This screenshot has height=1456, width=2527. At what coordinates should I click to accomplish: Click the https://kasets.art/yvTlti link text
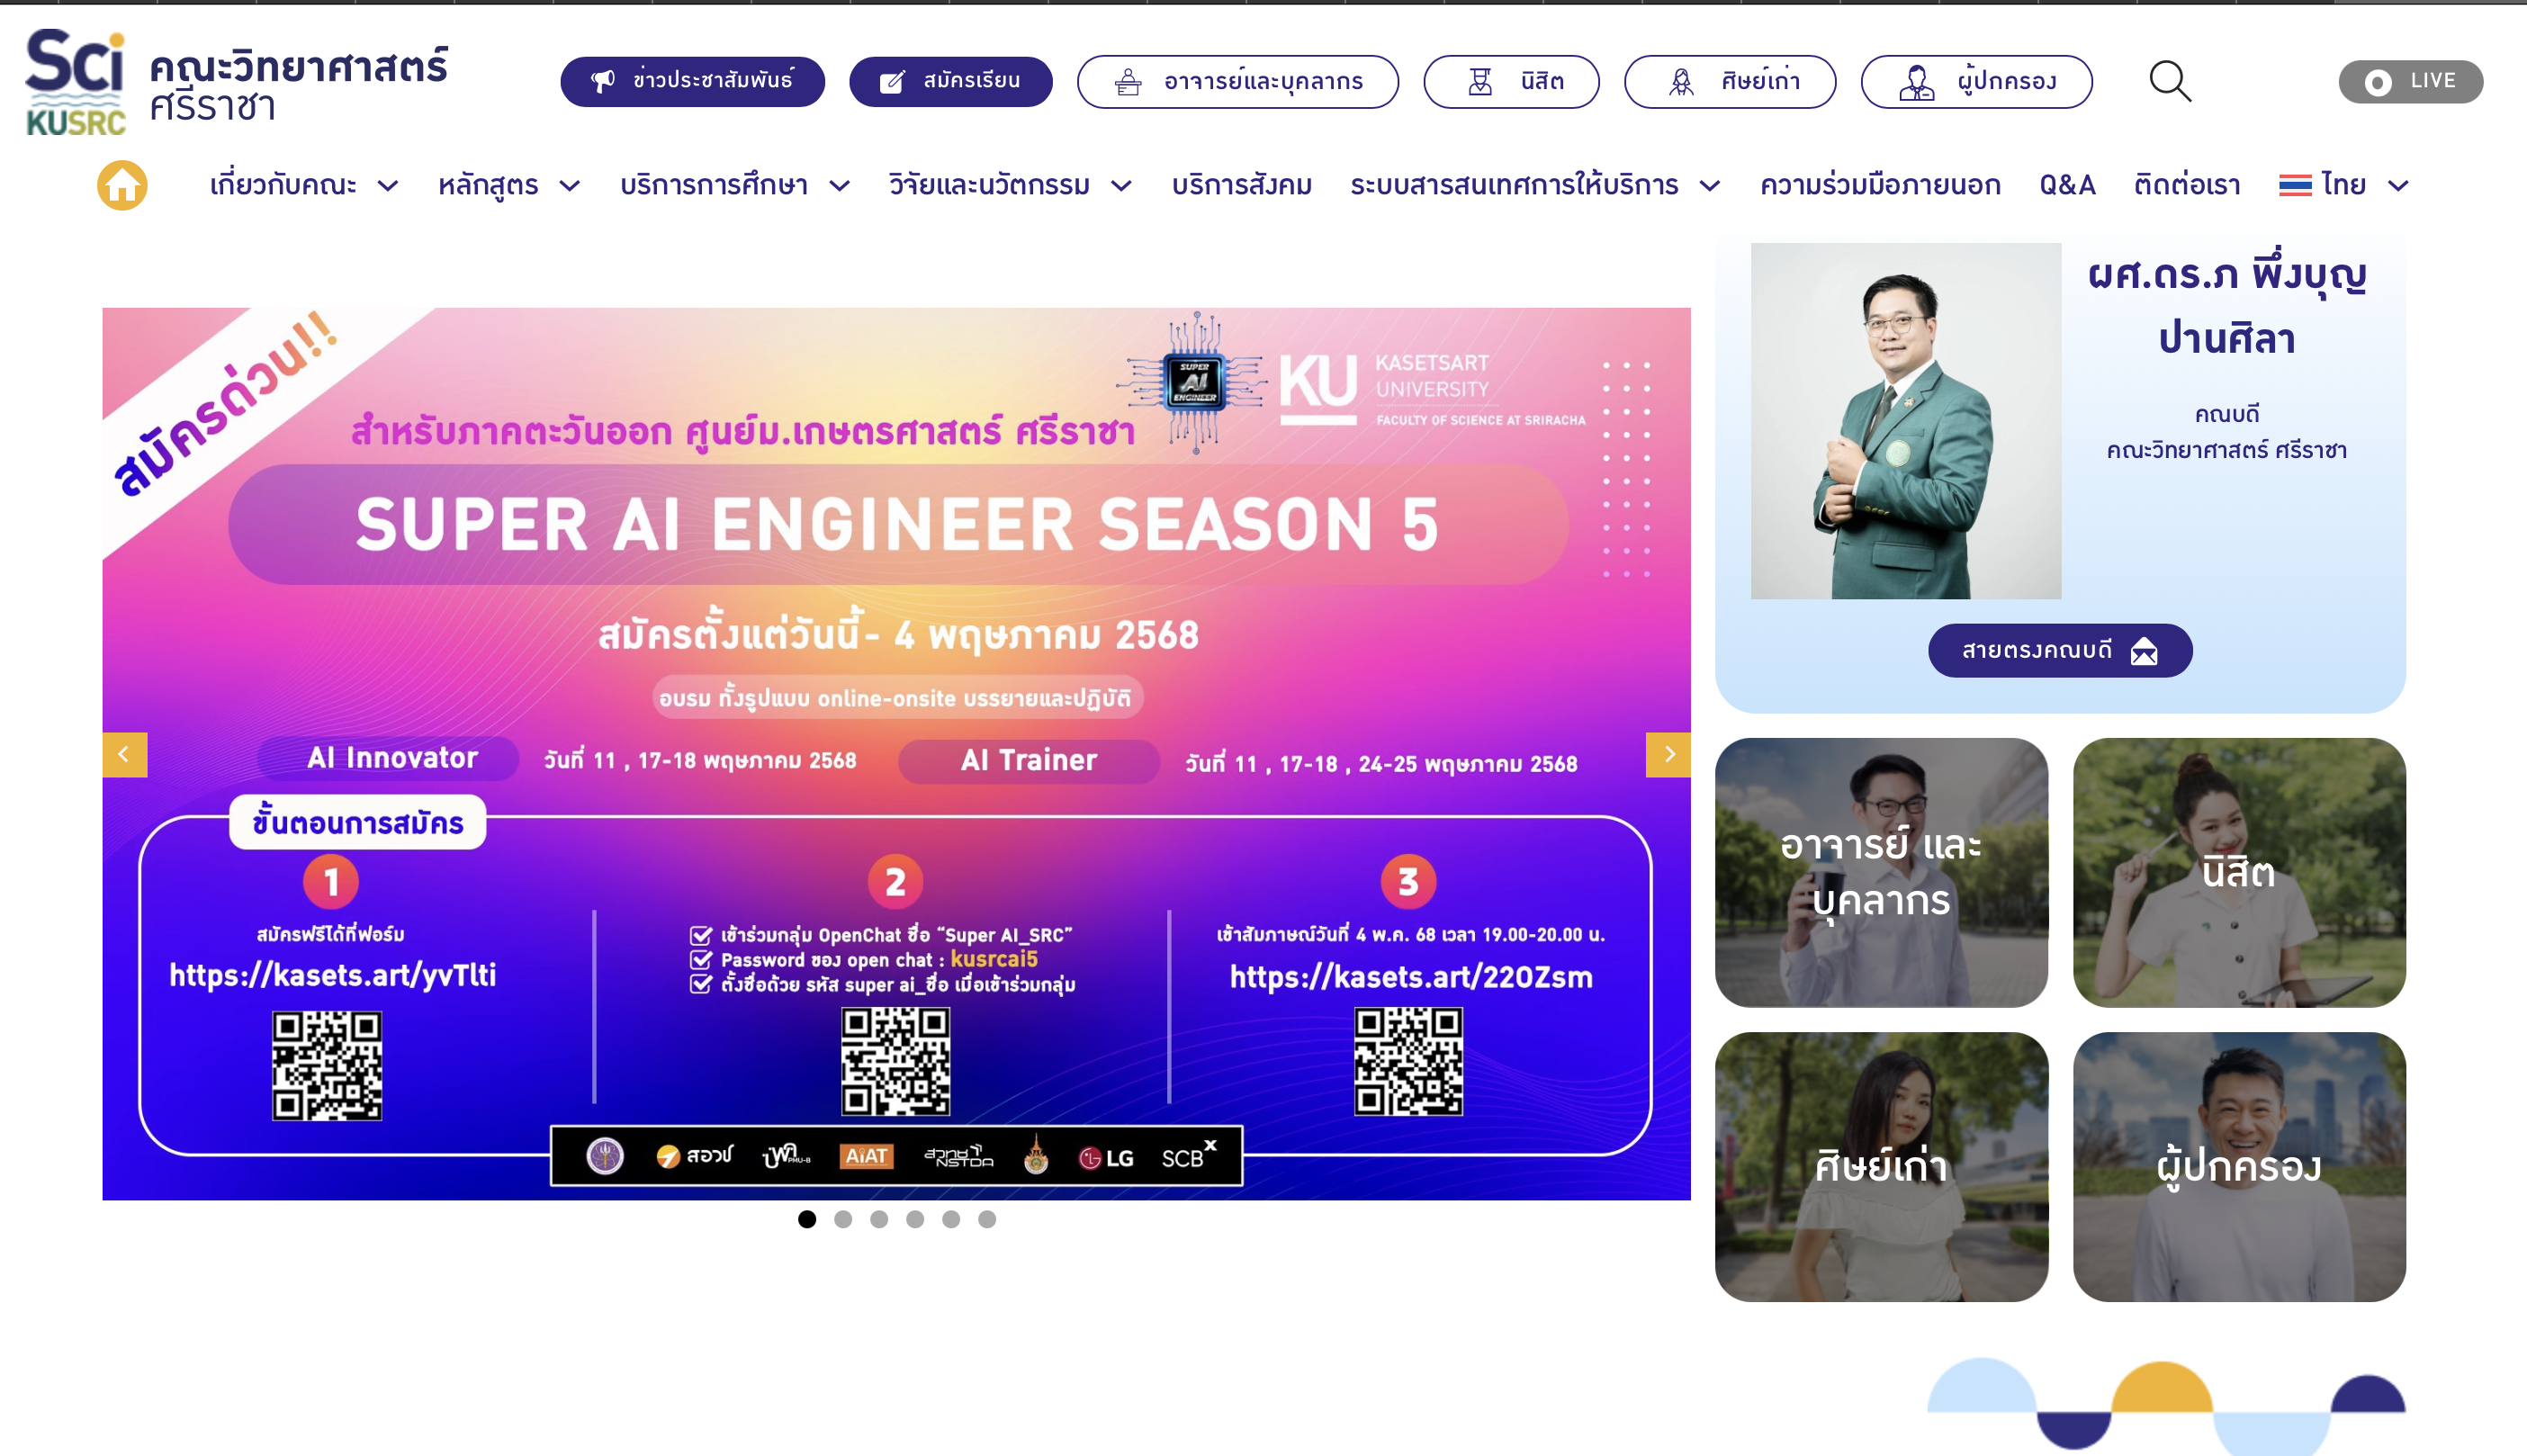332,975
